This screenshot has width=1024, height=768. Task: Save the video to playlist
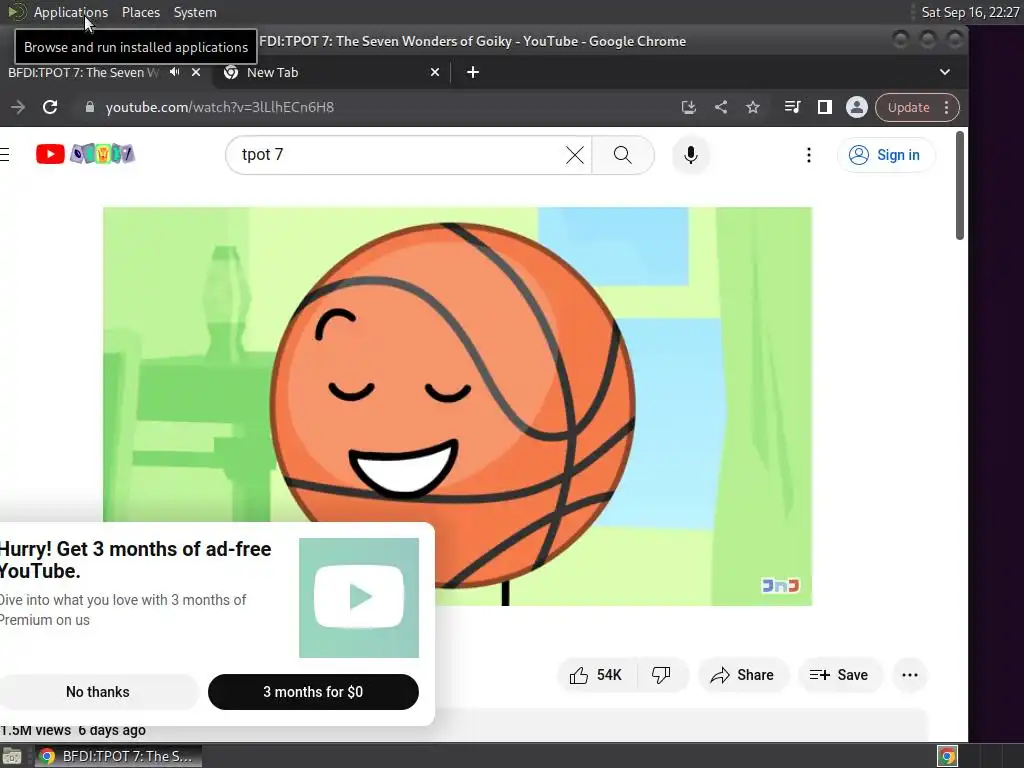coord(839,675)
